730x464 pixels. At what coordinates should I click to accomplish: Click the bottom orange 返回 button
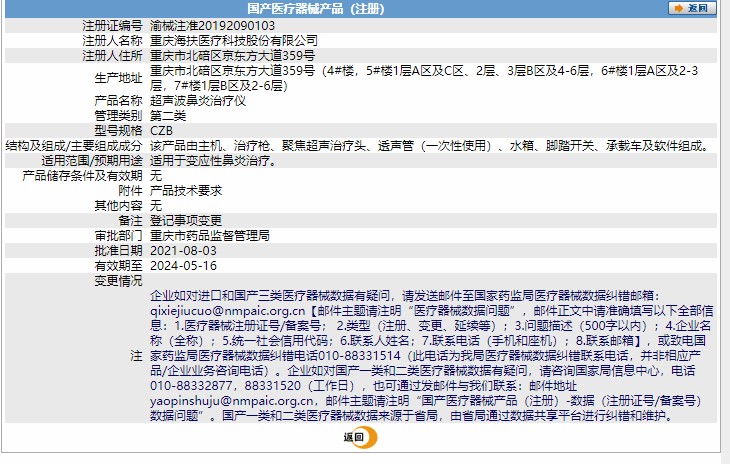360,437
